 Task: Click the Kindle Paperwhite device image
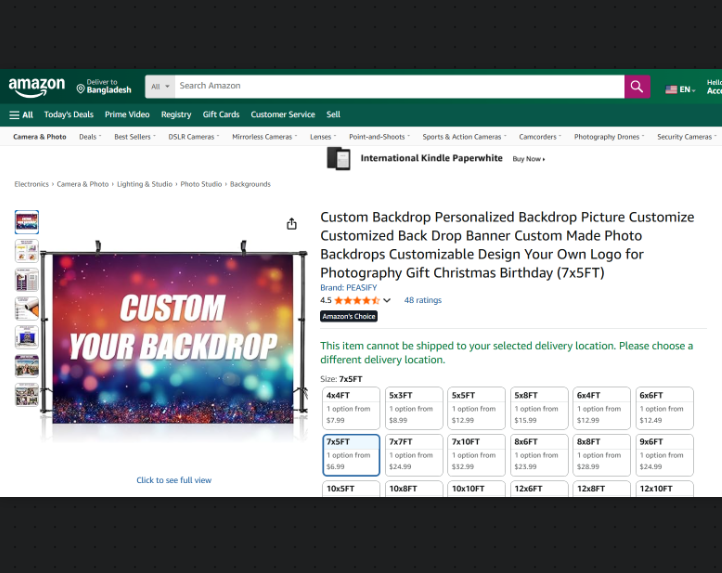(x=339, y=159)
